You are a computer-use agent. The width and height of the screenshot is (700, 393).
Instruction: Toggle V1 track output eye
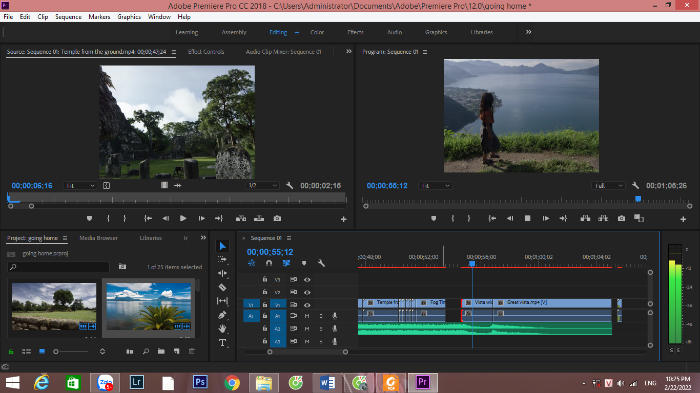[307, 305]
